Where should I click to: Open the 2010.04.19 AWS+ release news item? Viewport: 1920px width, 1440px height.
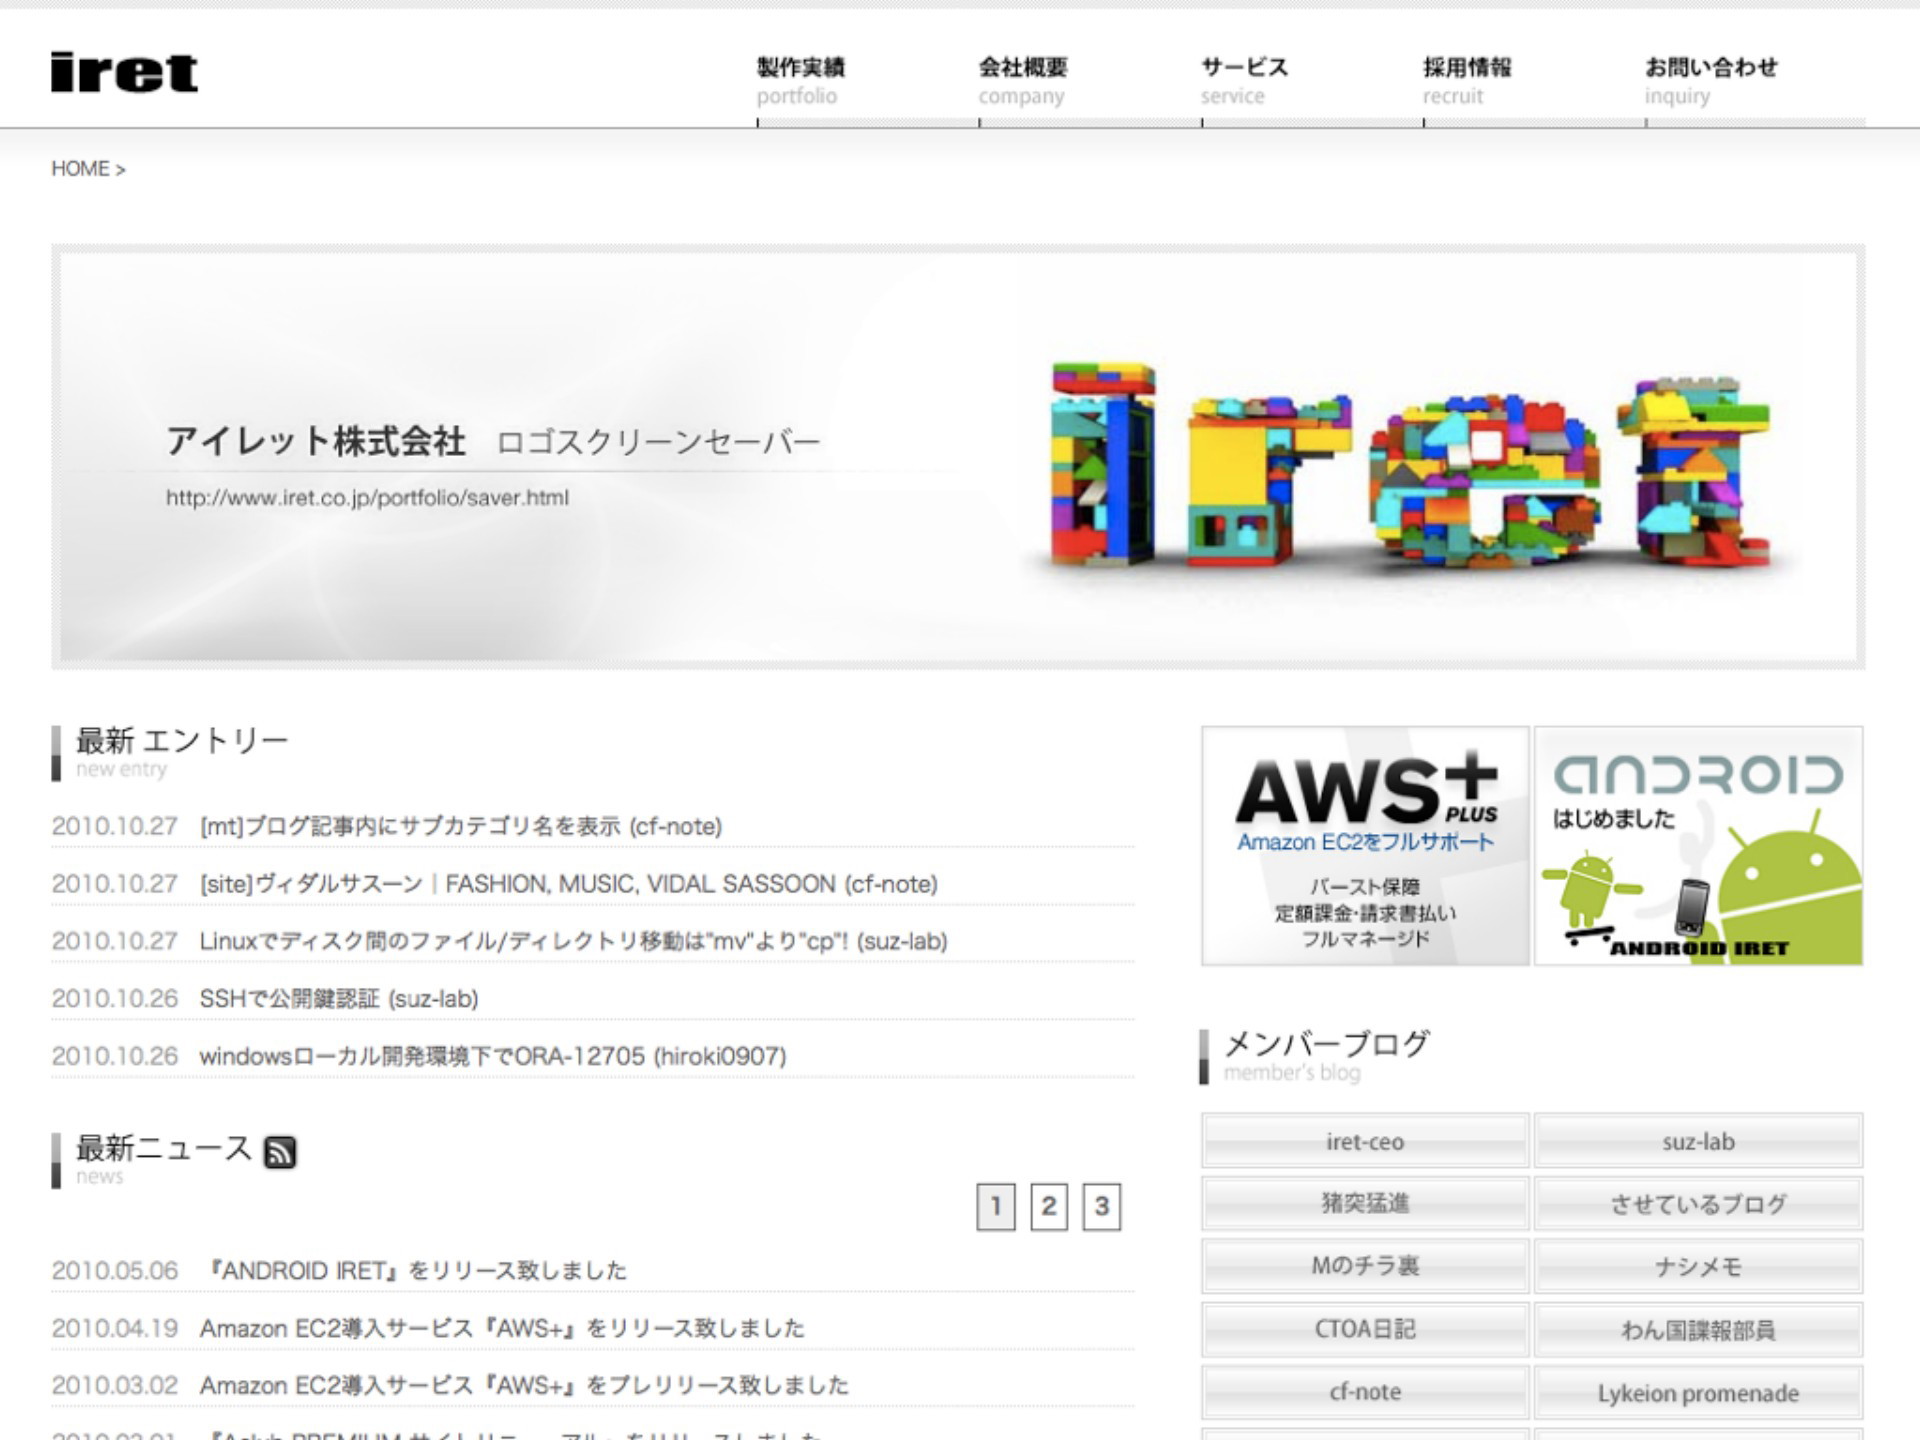tap(502, 1328)
